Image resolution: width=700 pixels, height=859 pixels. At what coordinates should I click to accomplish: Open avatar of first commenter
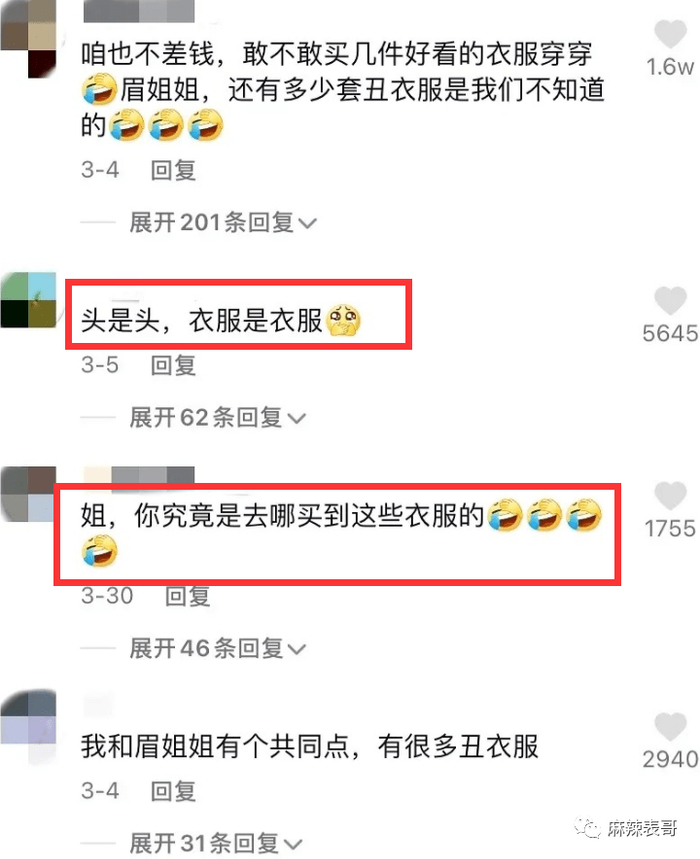(28, 37)
